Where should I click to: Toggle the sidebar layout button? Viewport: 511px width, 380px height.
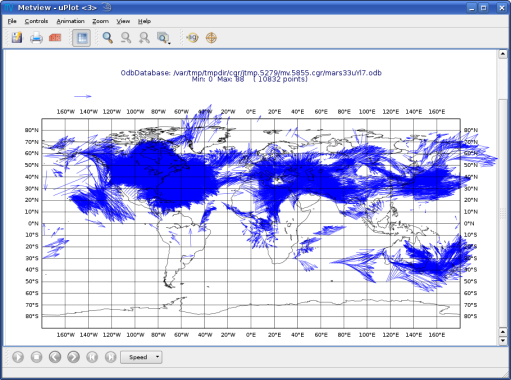point(82,38)
